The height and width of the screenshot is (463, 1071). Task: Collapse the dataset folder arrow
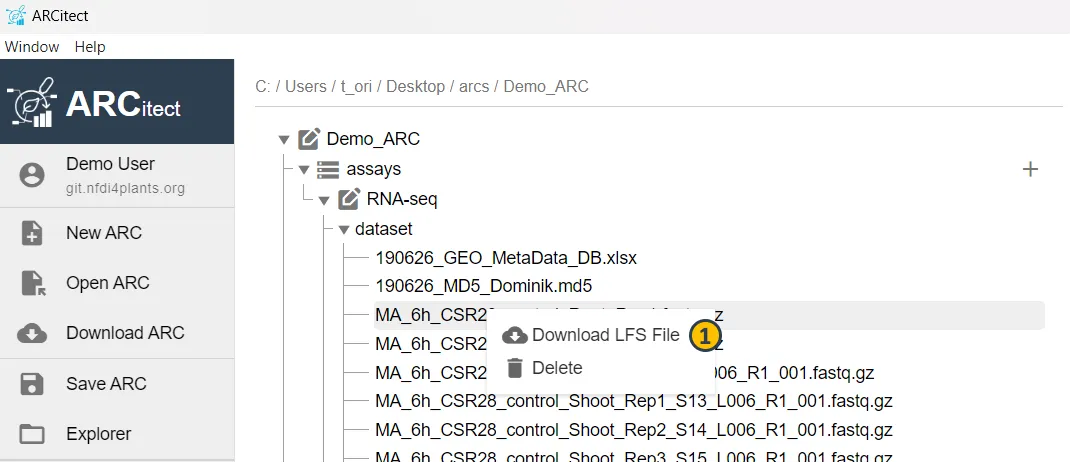click(344, 230)
